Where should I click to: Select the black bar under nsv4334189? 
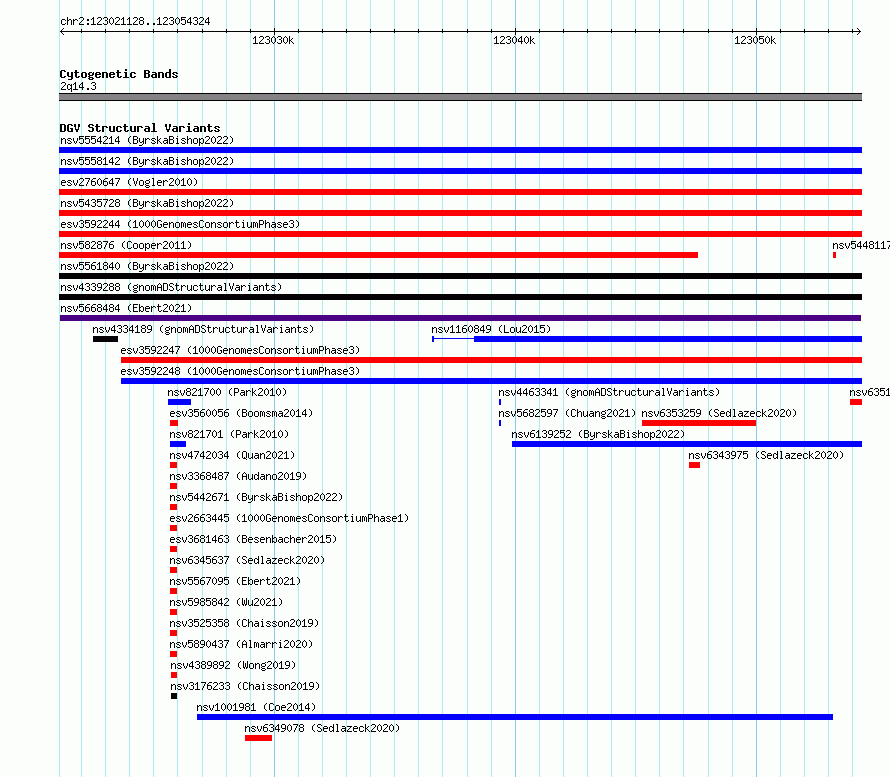106,339
